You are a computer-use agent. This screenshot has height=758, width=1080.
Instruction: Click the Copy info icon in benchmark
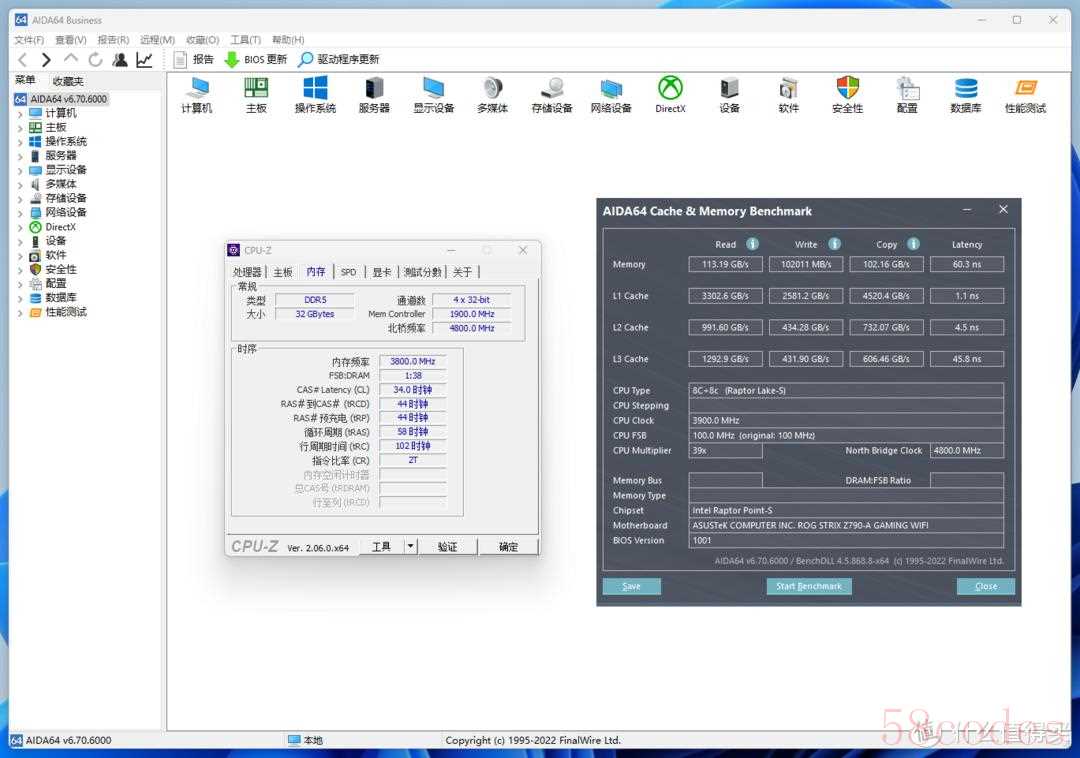(x=914, y=244)
